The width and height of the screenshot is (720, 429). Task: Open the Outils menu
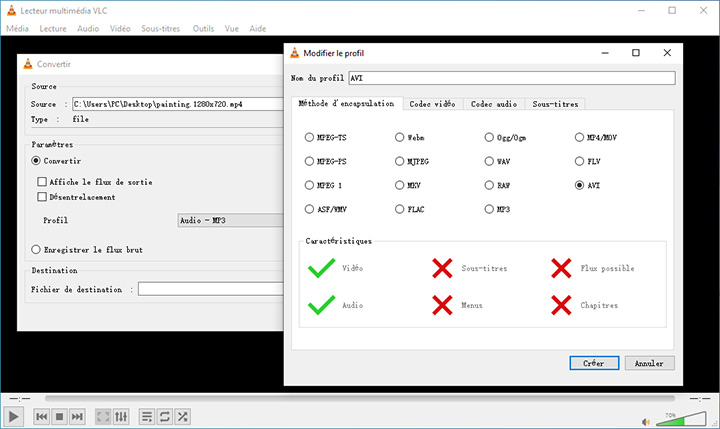pyautogui.click(x=203, y=28)
